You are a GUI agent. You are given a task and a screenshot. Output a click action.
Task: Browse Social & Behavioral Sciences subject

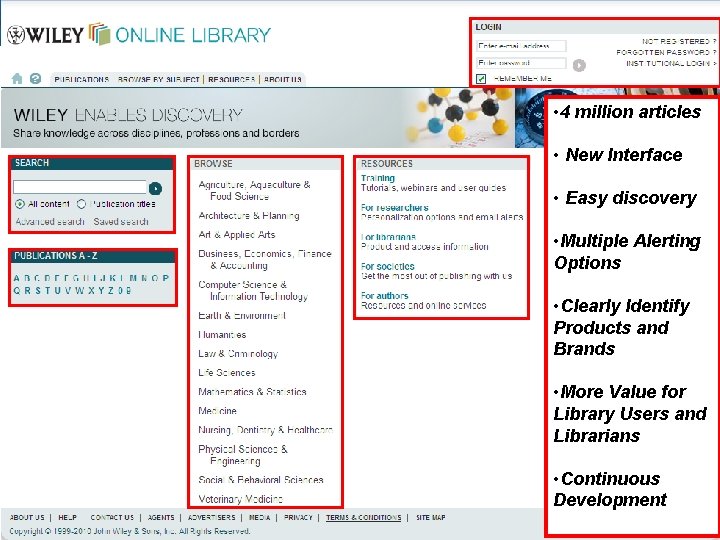tap(261, 480)
